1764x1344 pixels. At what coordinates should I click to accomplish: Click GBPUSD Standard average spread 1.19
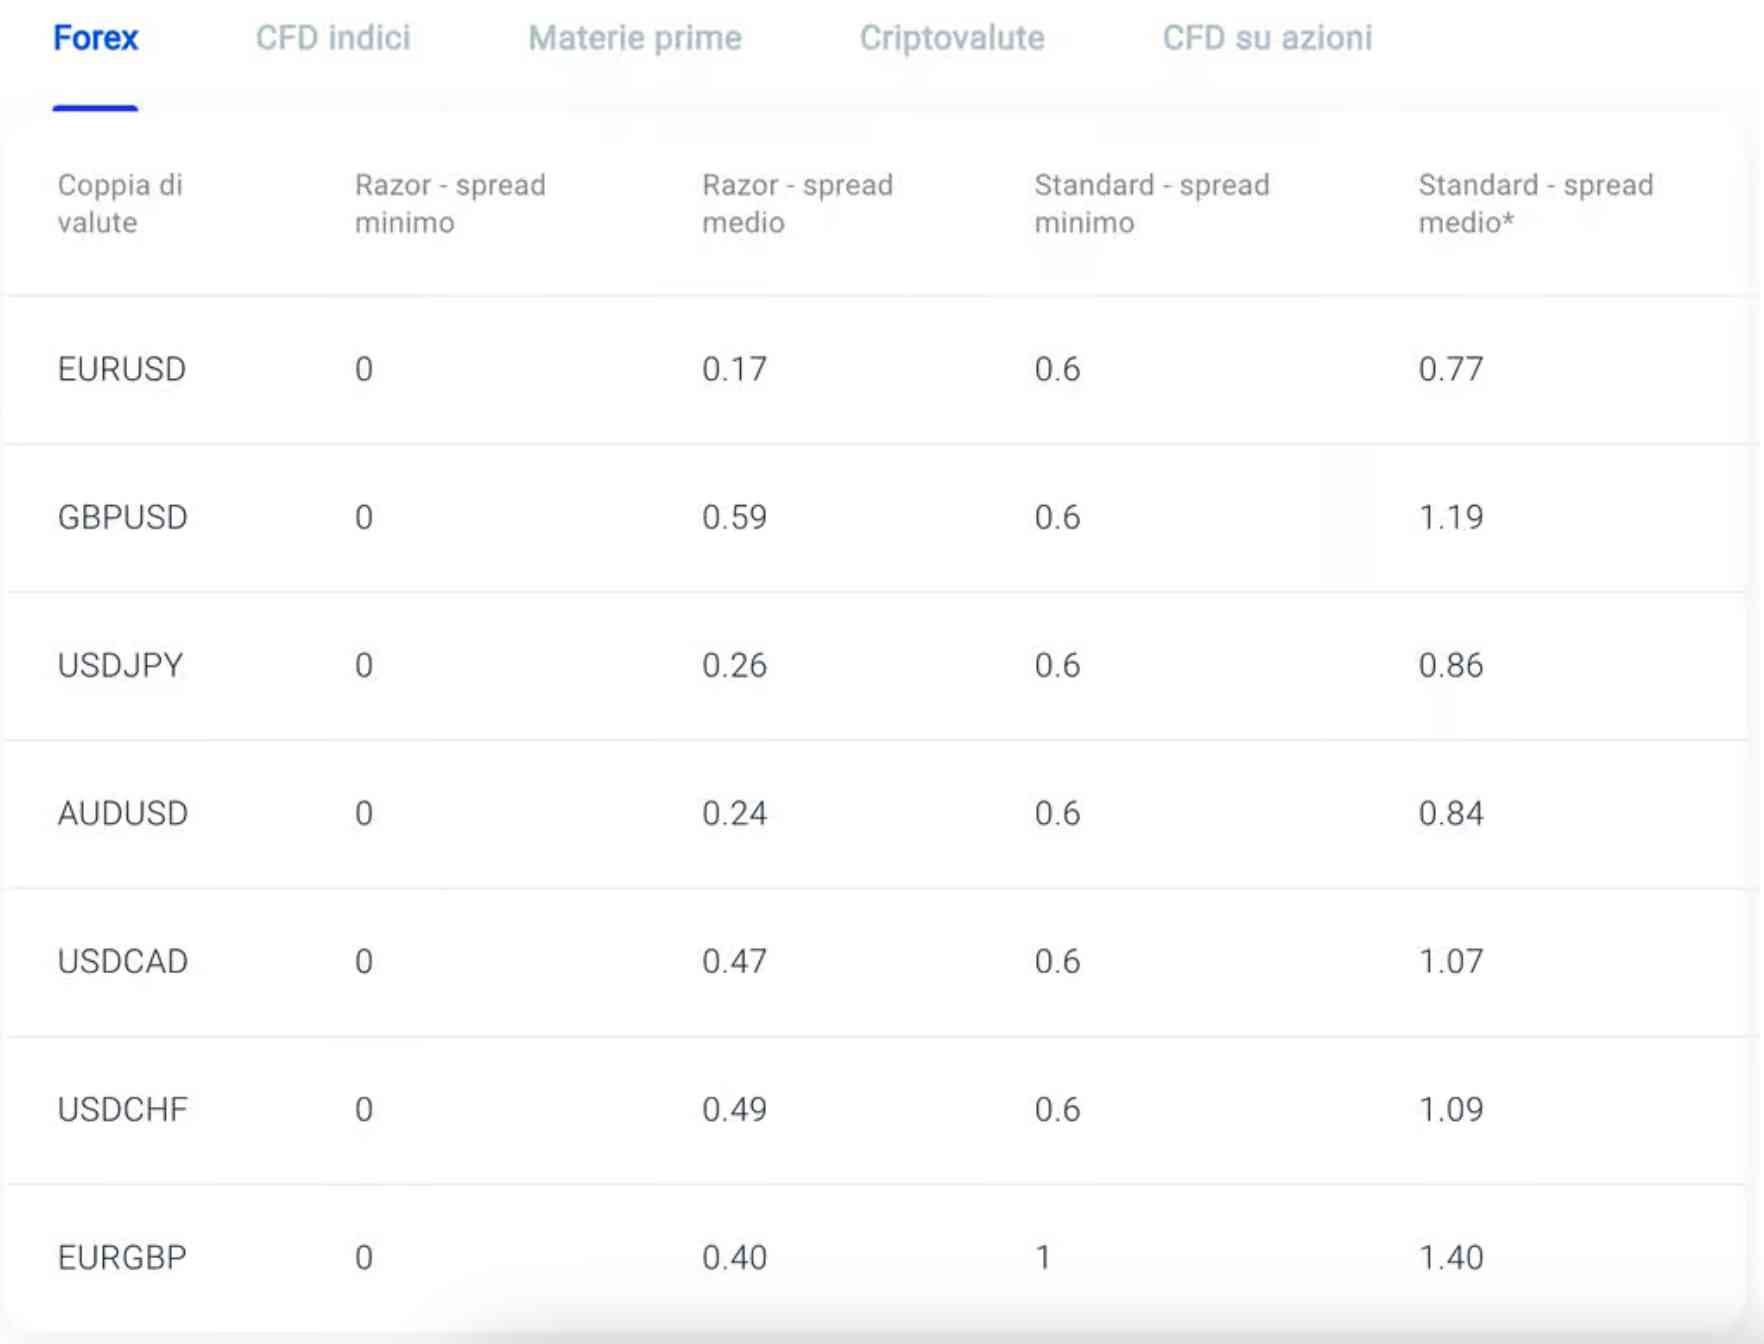coord(1451,517)
